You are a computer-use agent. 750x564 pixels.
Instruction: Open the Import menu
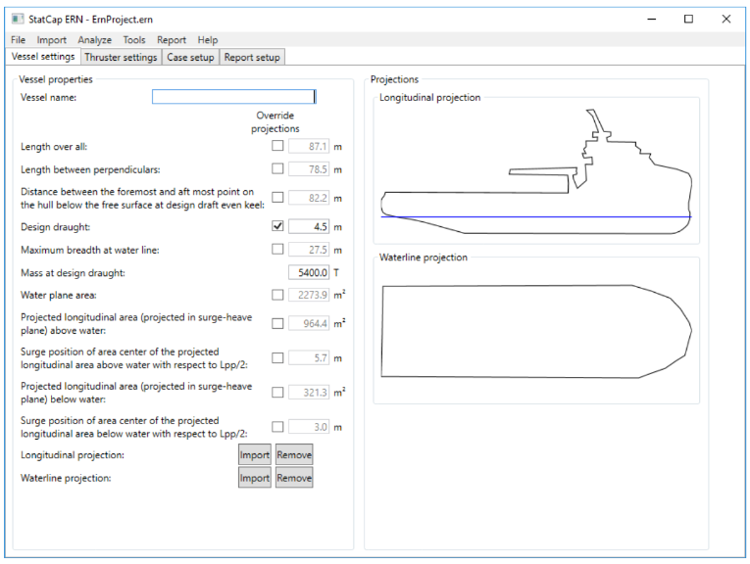pyautogui.click(x=52, y=40)
